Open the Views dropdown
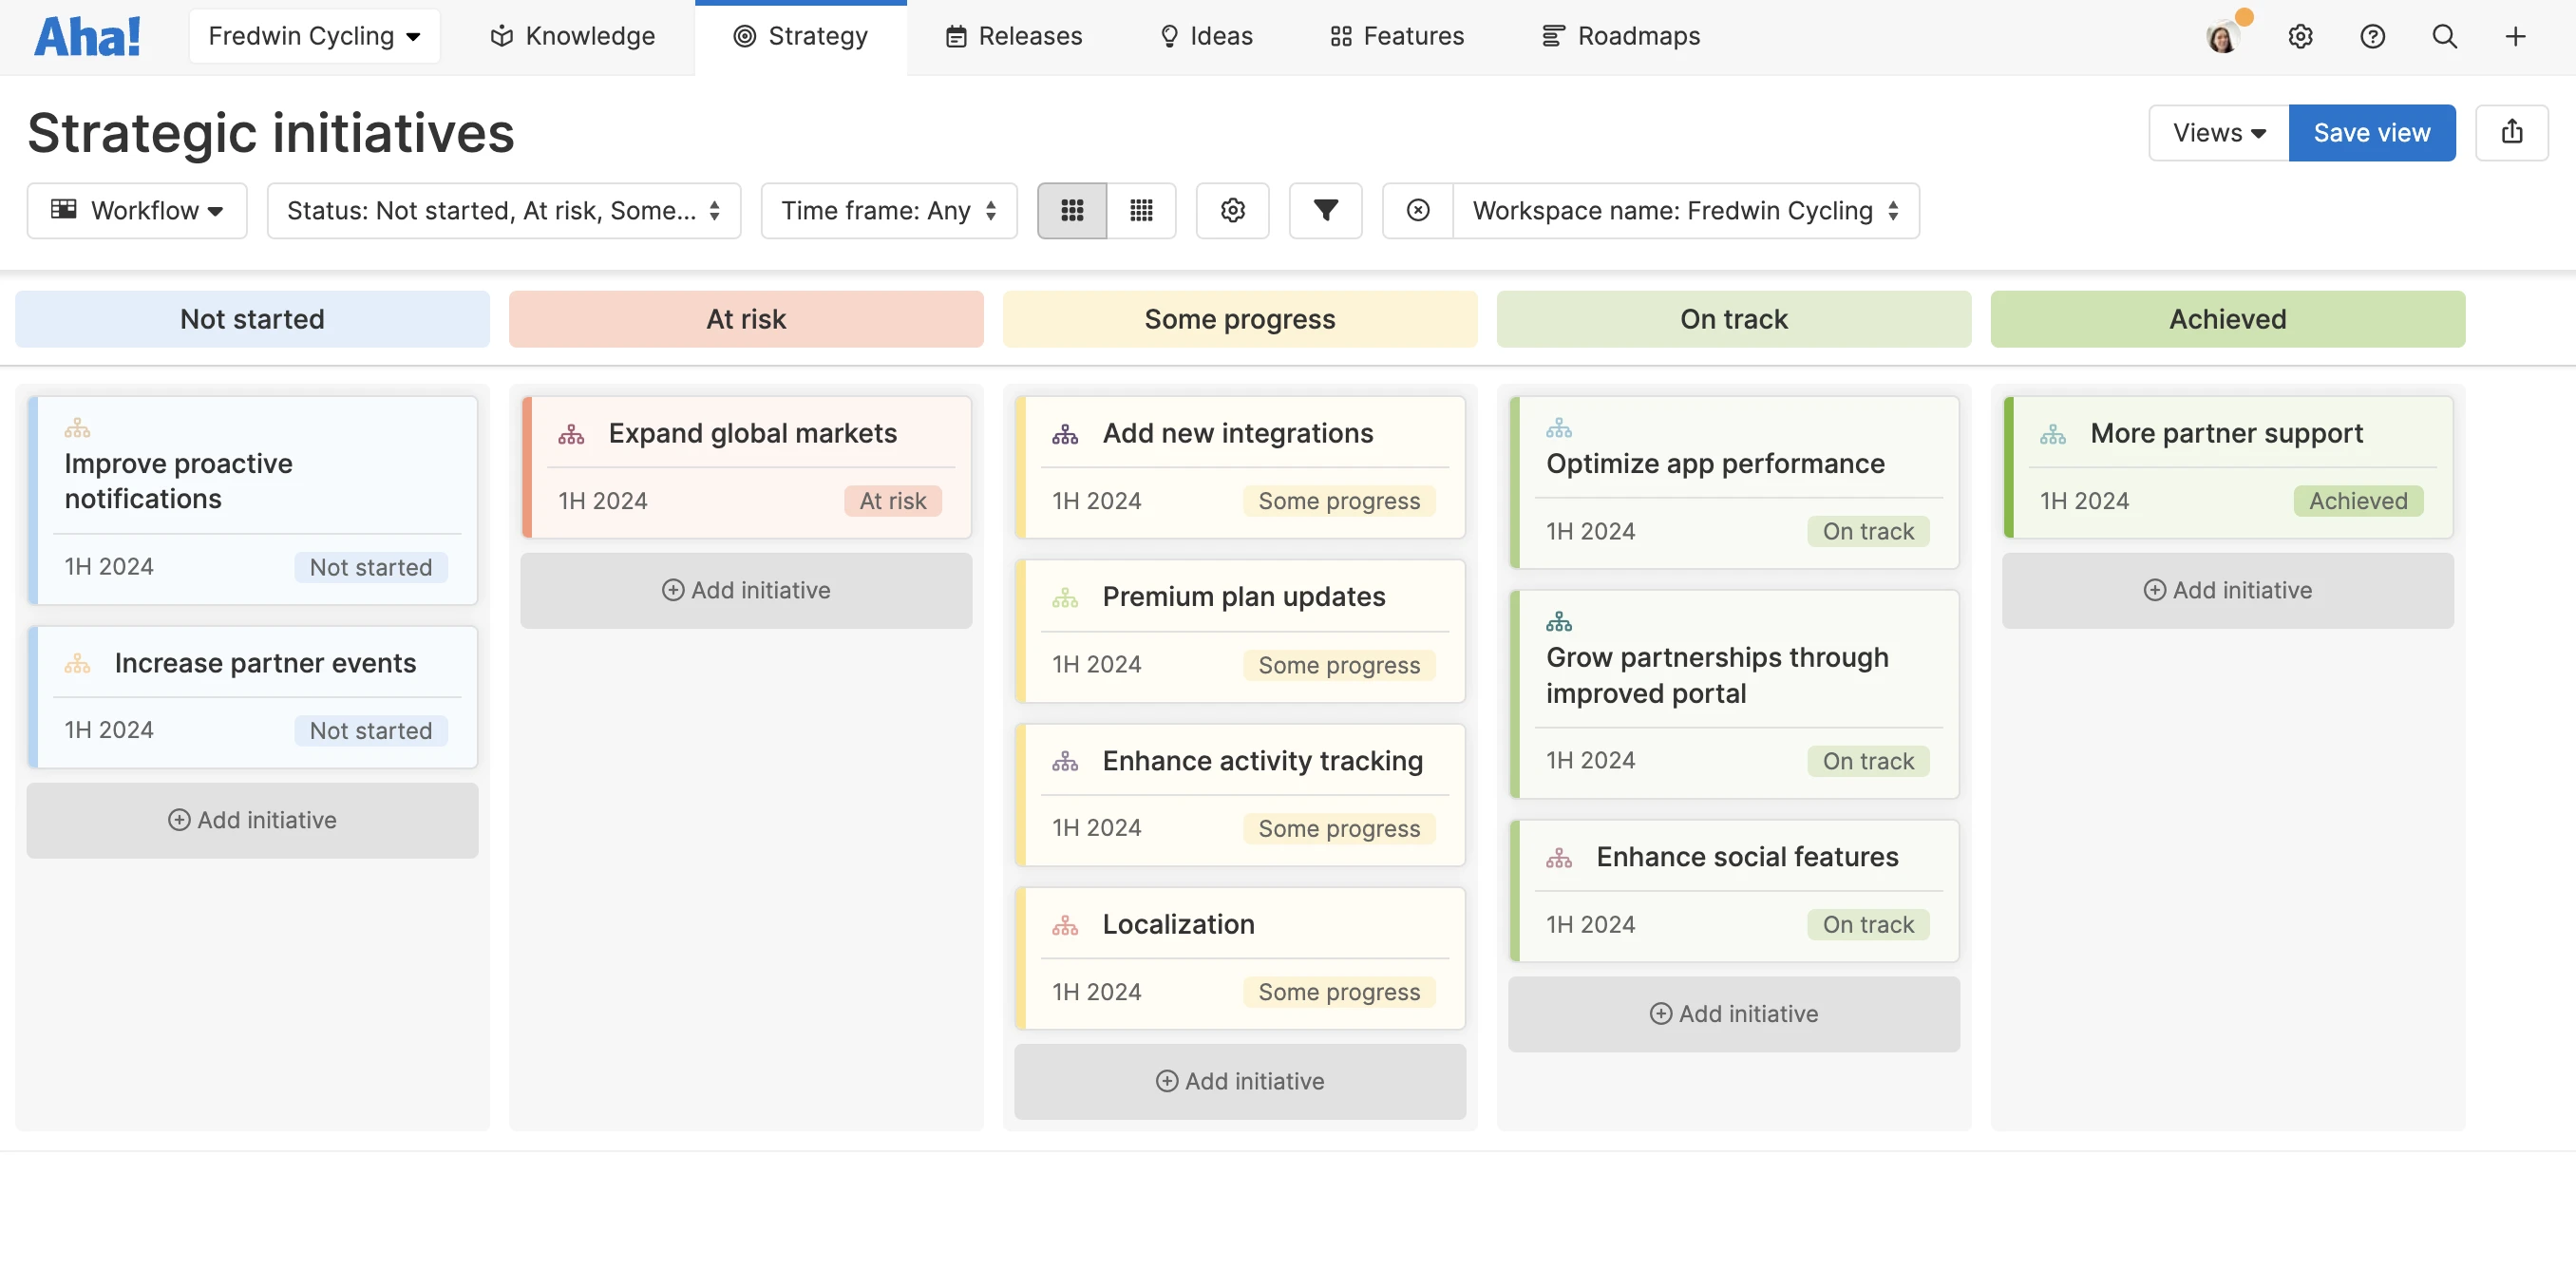The image size is (2576, 1288). point(2216,132)
